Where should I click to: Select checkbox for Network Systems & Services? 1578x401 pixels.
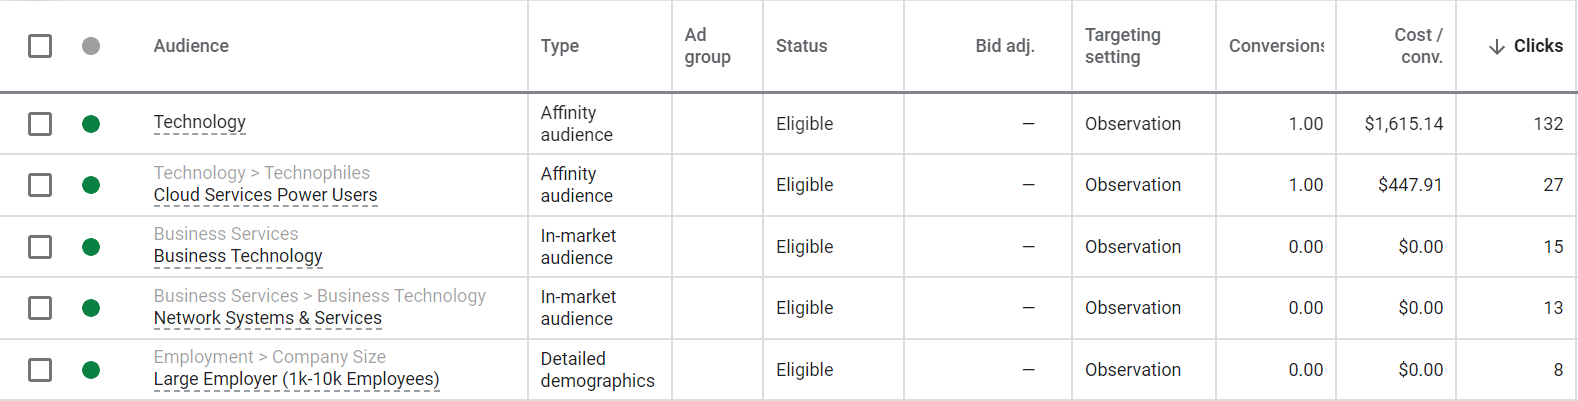tap(40, 308)
